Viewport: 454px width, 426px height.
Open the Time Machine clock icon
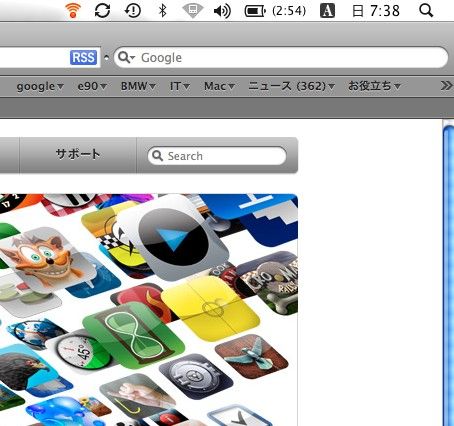coord(133,10)
